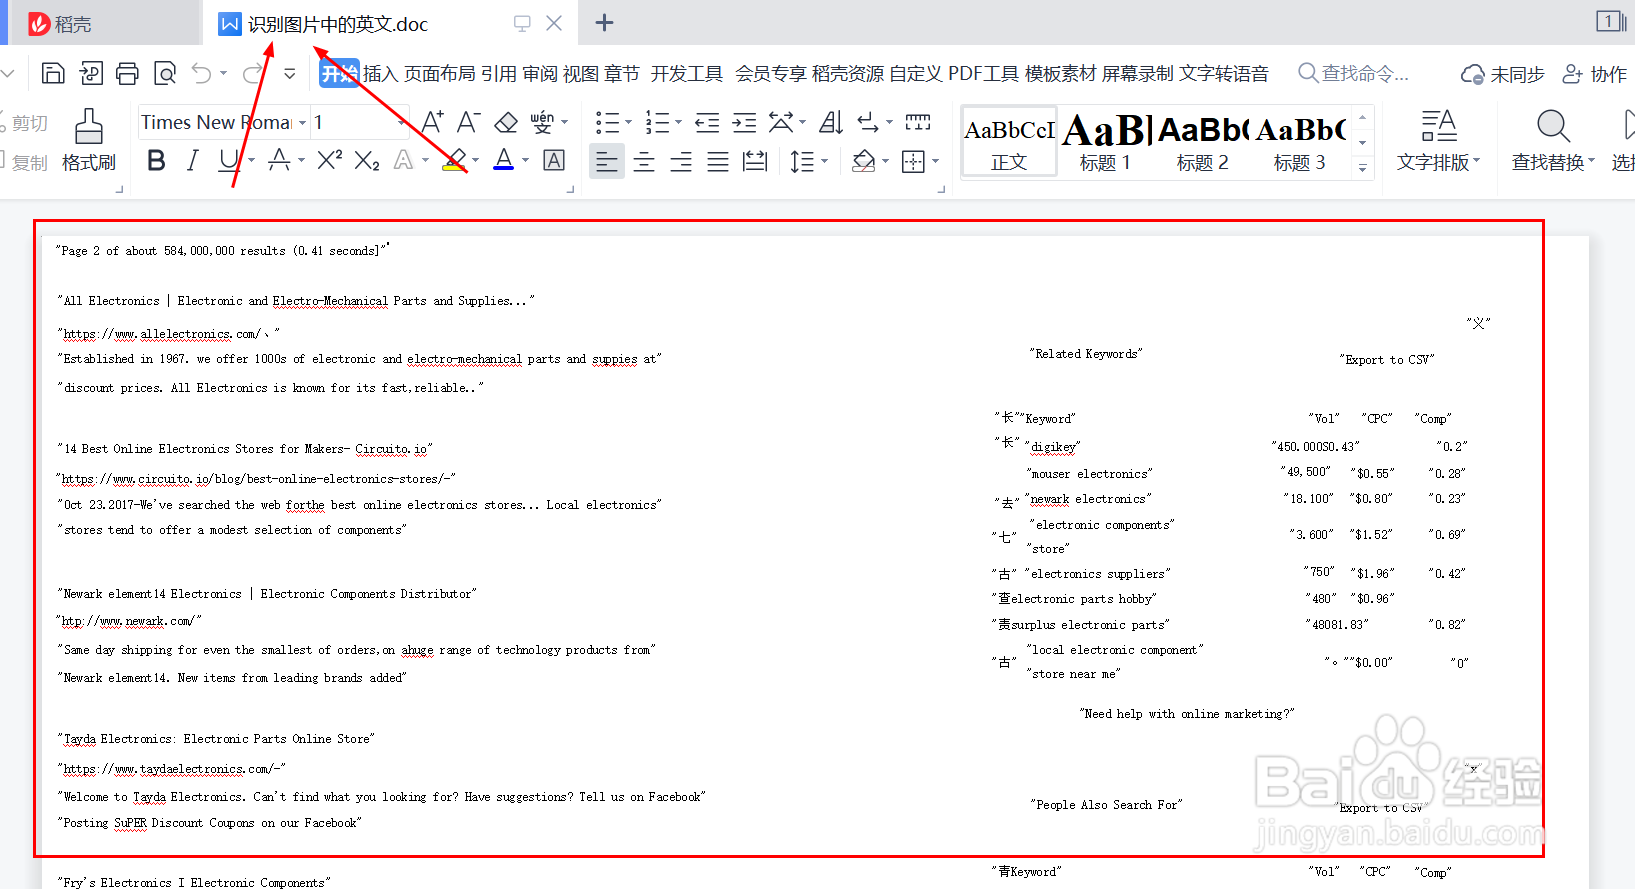Select center alignment
This screenshot has width=1635, height=889.
coord(644,161)
